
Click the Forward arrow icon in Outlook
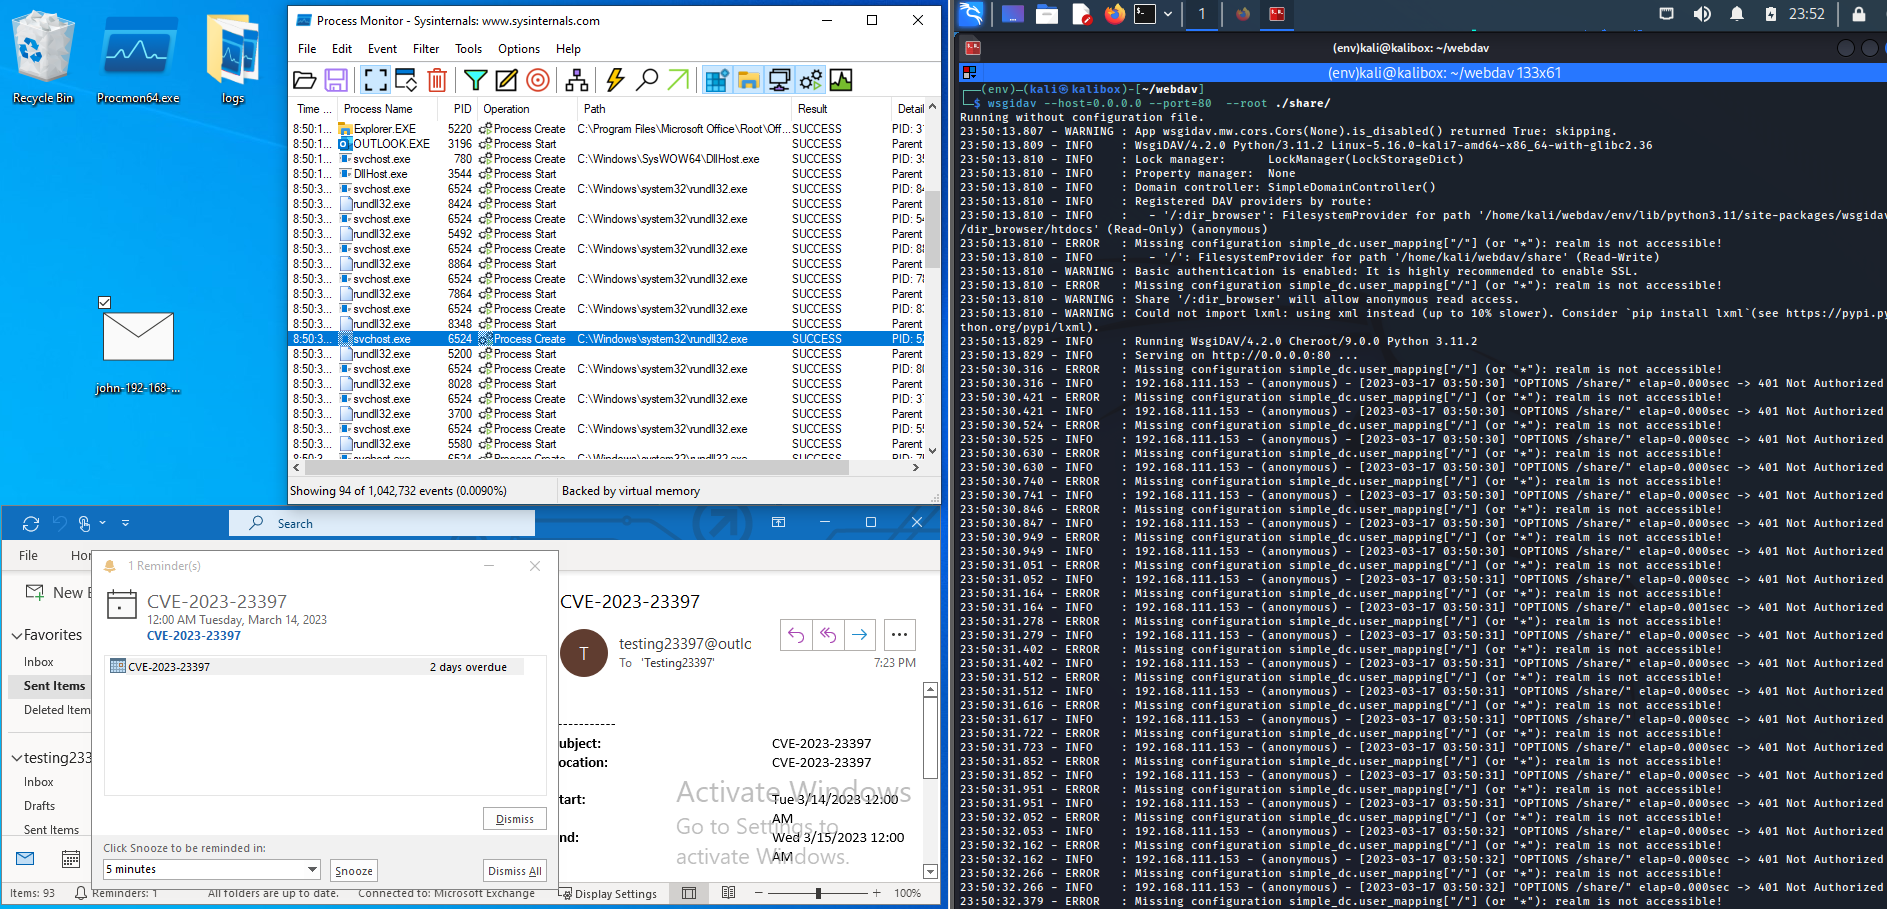[x=860, y=635]
